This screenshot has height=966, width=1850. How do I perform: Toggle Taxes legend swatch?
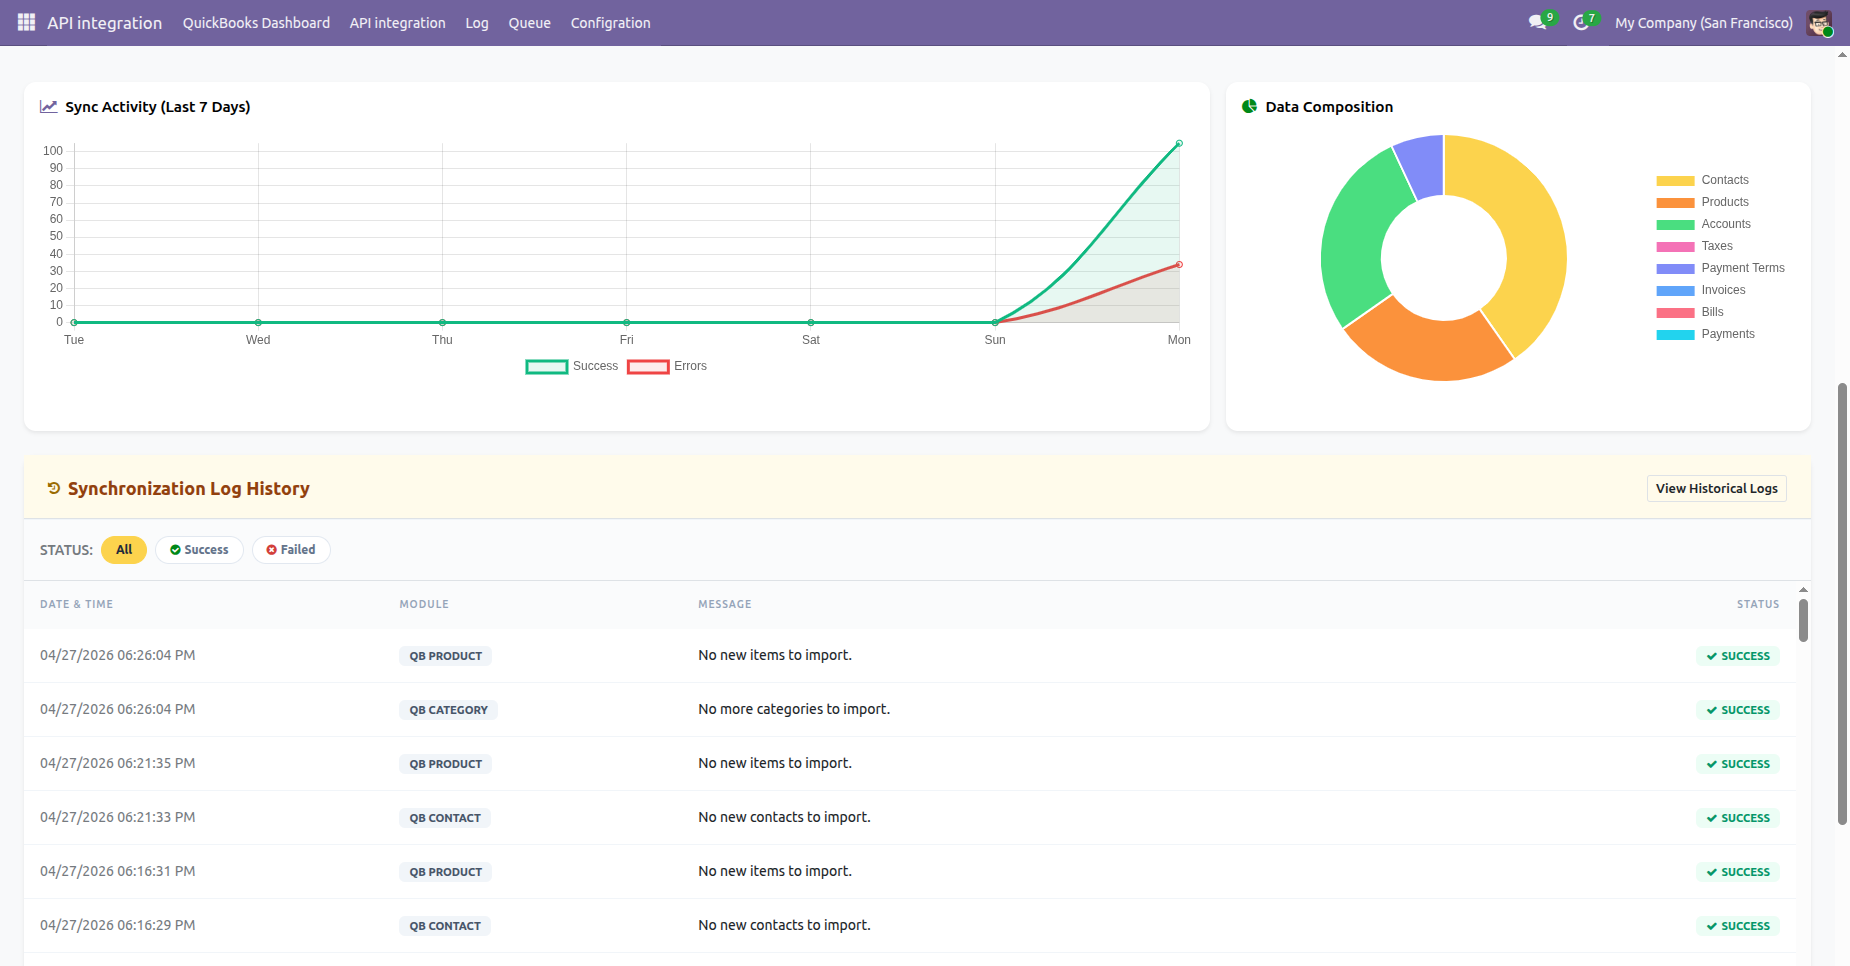point(1675,247)
